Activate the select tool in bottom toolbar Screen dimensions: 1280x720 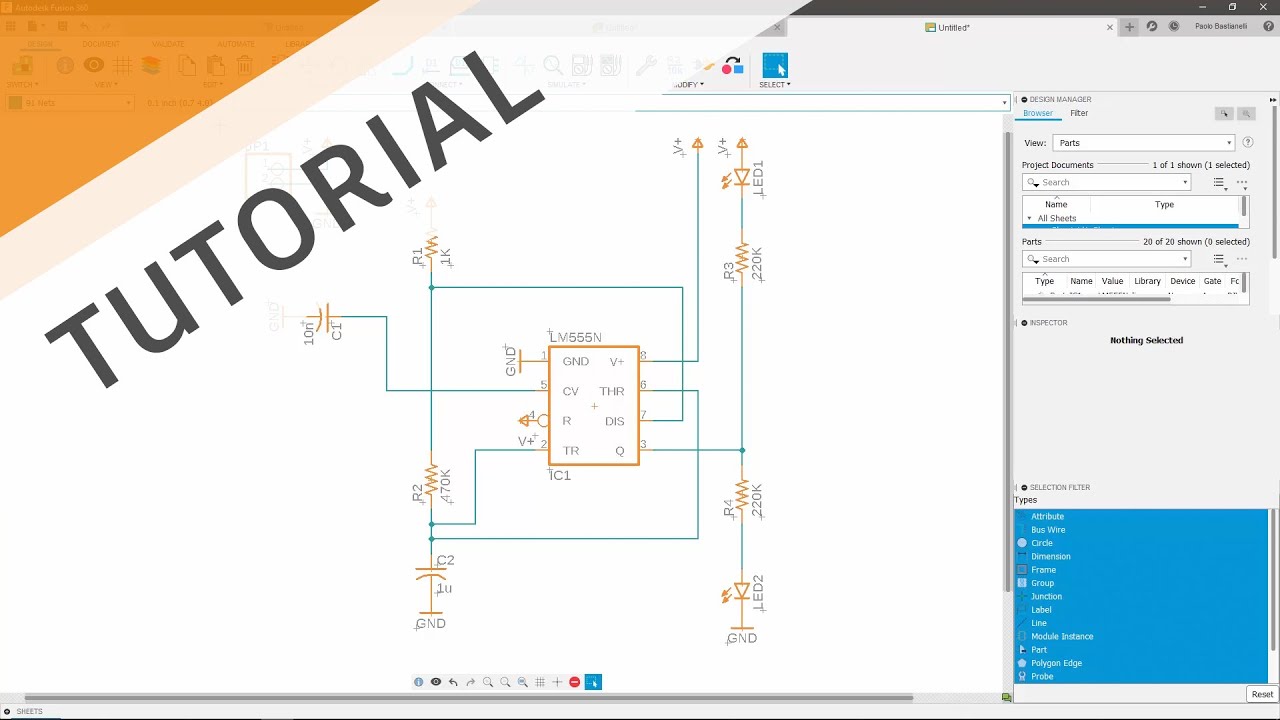(x=593, y=682)
